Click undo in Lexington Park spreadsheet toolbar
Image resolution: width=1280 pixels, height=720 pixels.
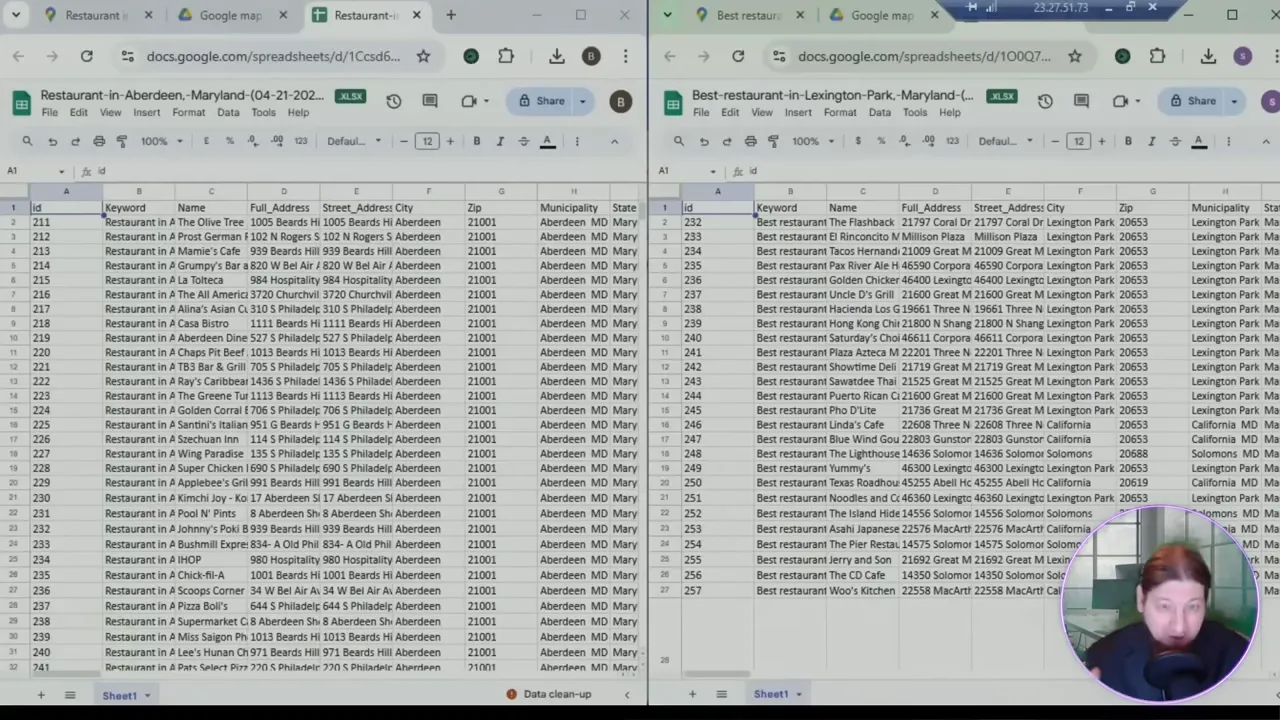click(x=704, y=141)
